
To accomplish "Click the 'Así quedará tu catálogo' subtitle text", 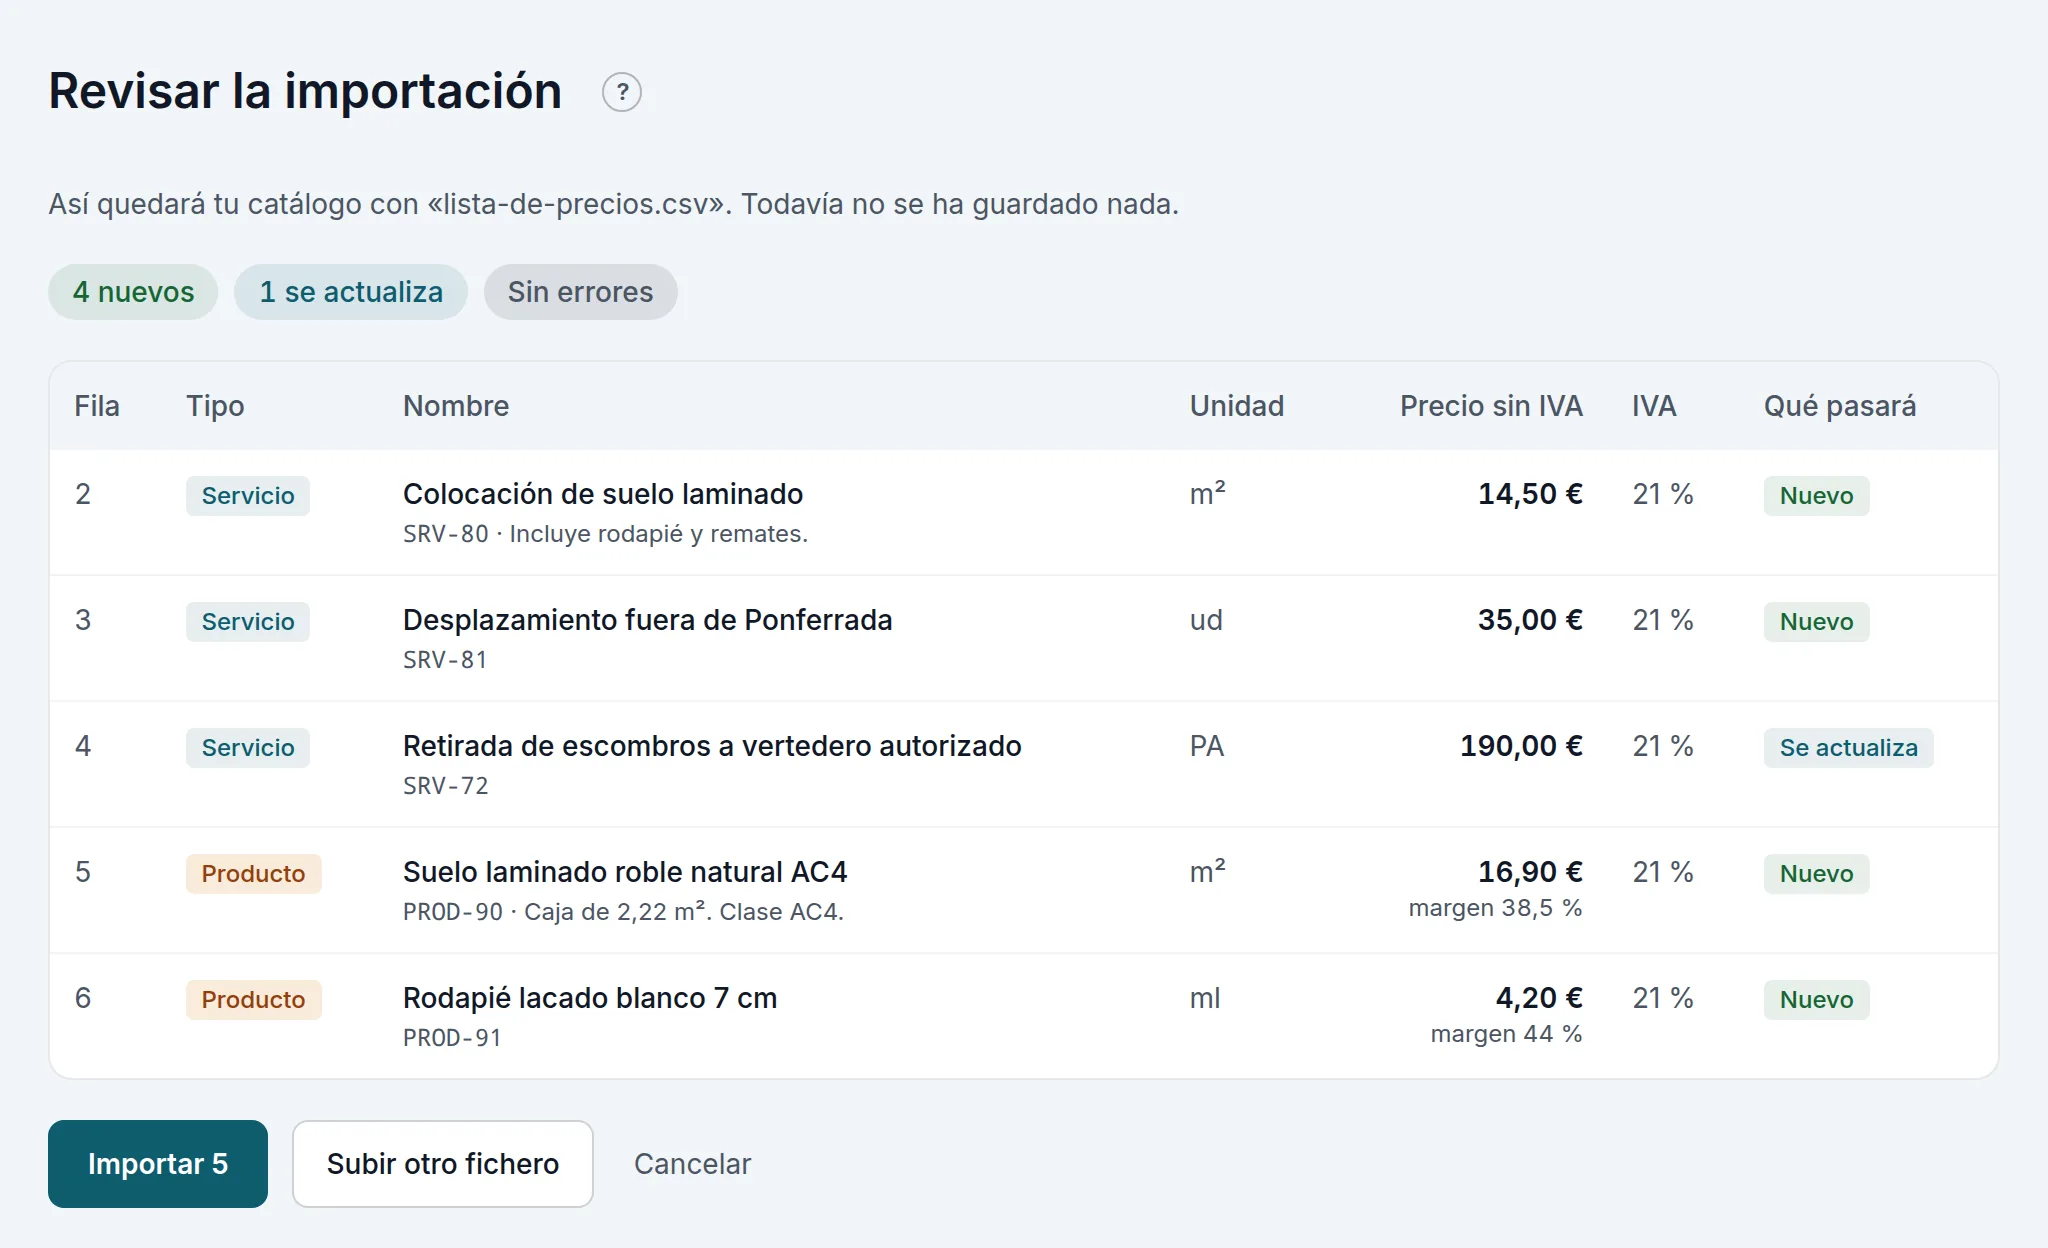I will pyautogui.click(x=613, y=204).
